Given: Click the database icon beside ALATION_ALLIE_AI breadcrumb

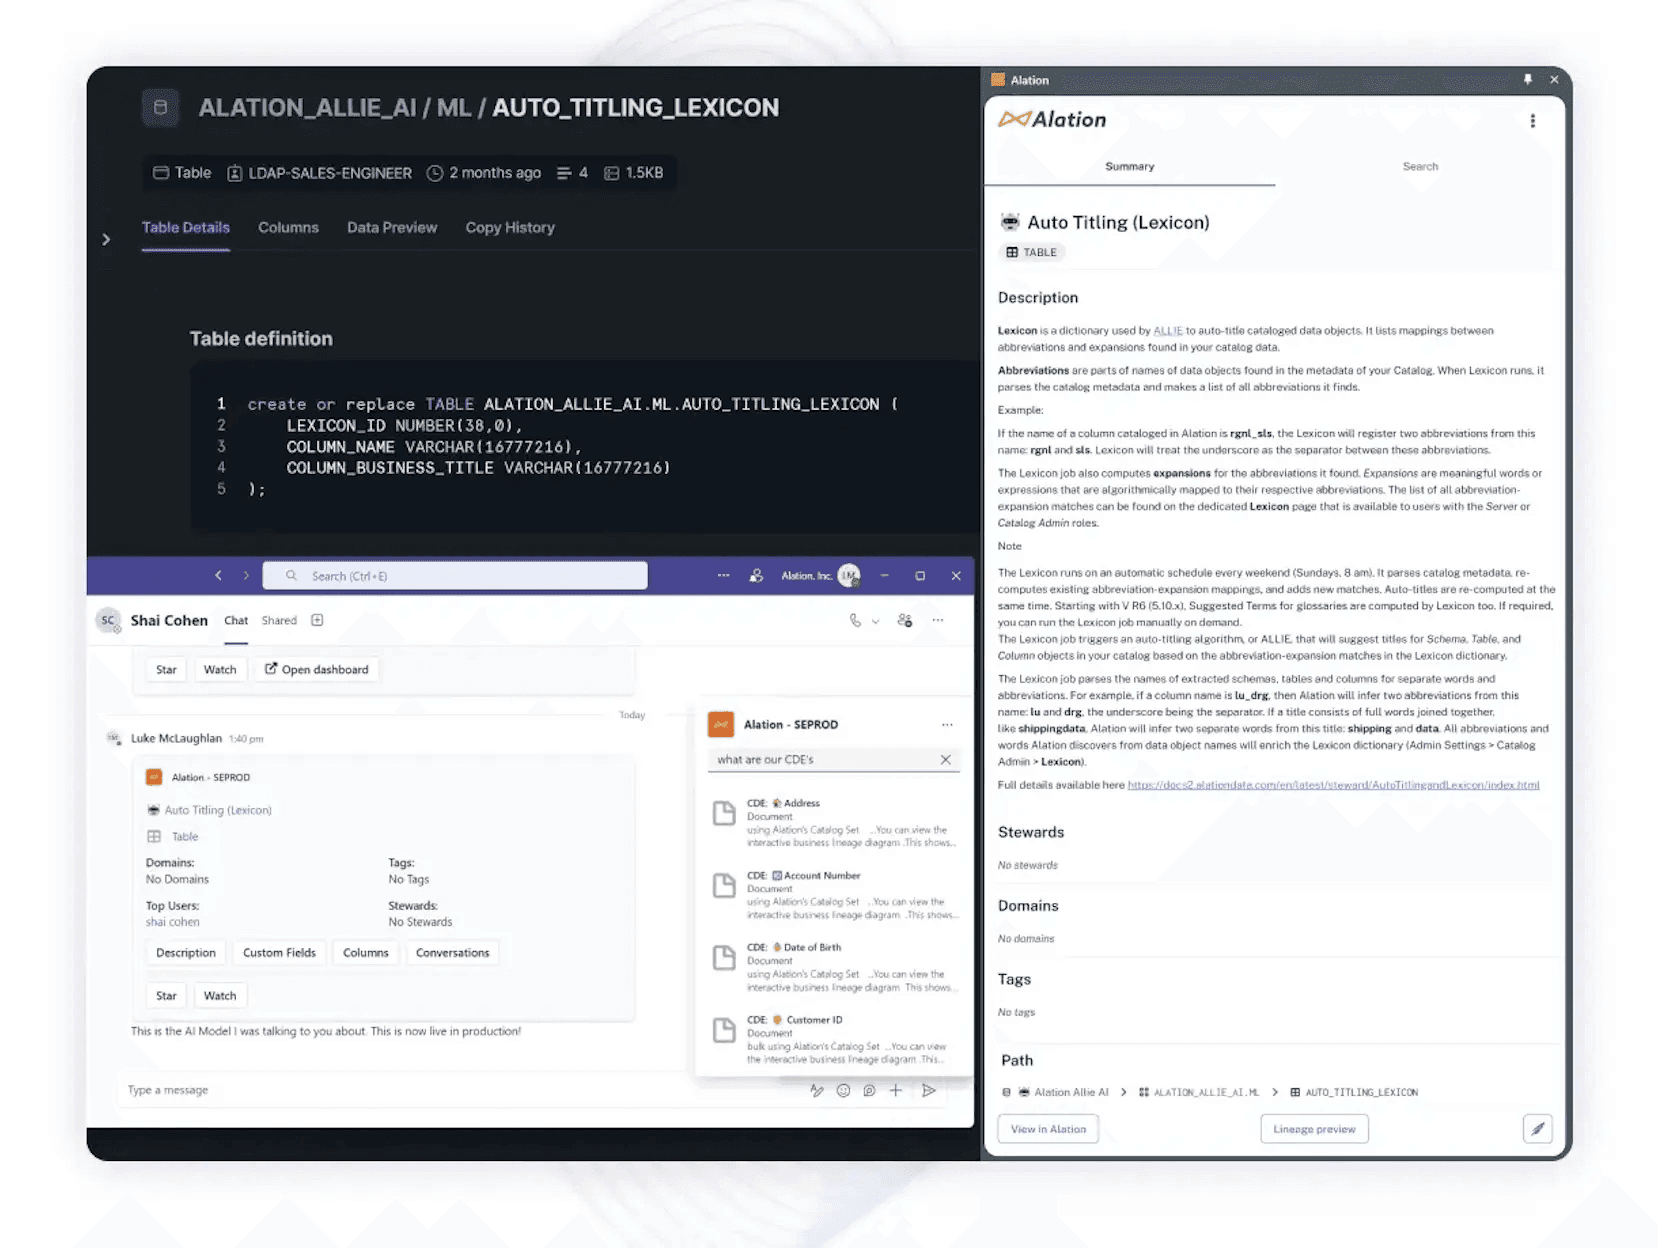Looking at the screenshot, I should click(x=160, y=107).
